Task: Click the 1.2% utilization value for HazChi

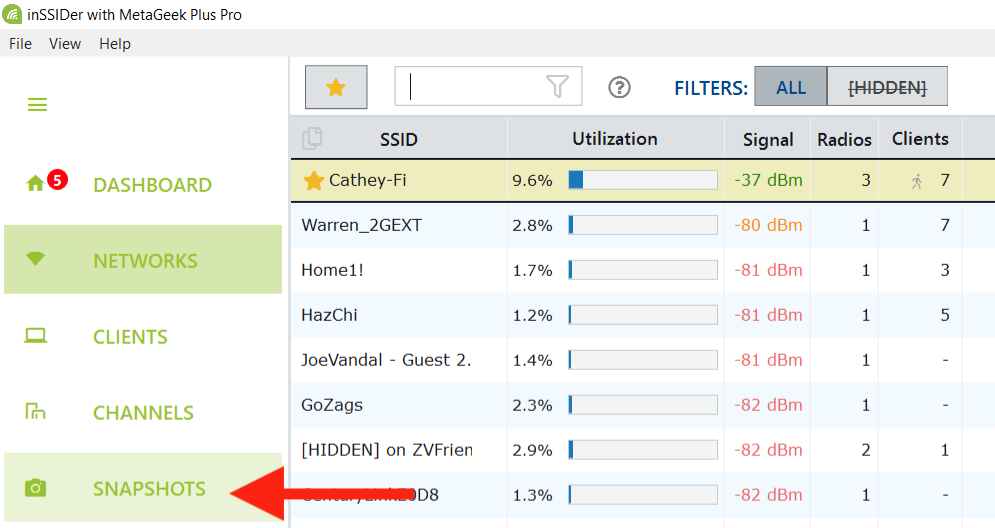Action: (532, 315)
